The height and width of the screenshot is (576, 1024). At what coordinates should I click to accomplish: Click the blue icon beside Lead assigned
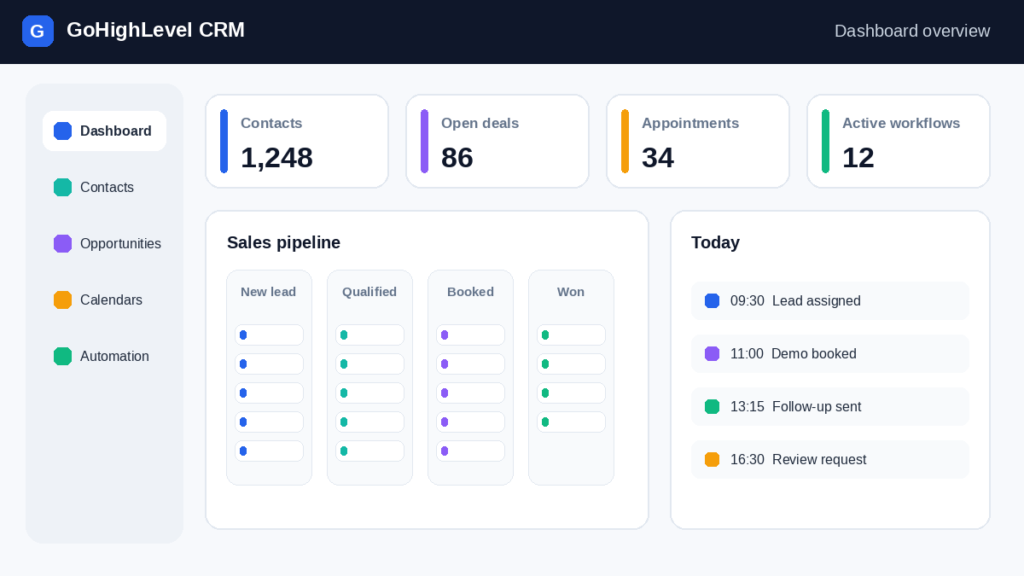712,300
